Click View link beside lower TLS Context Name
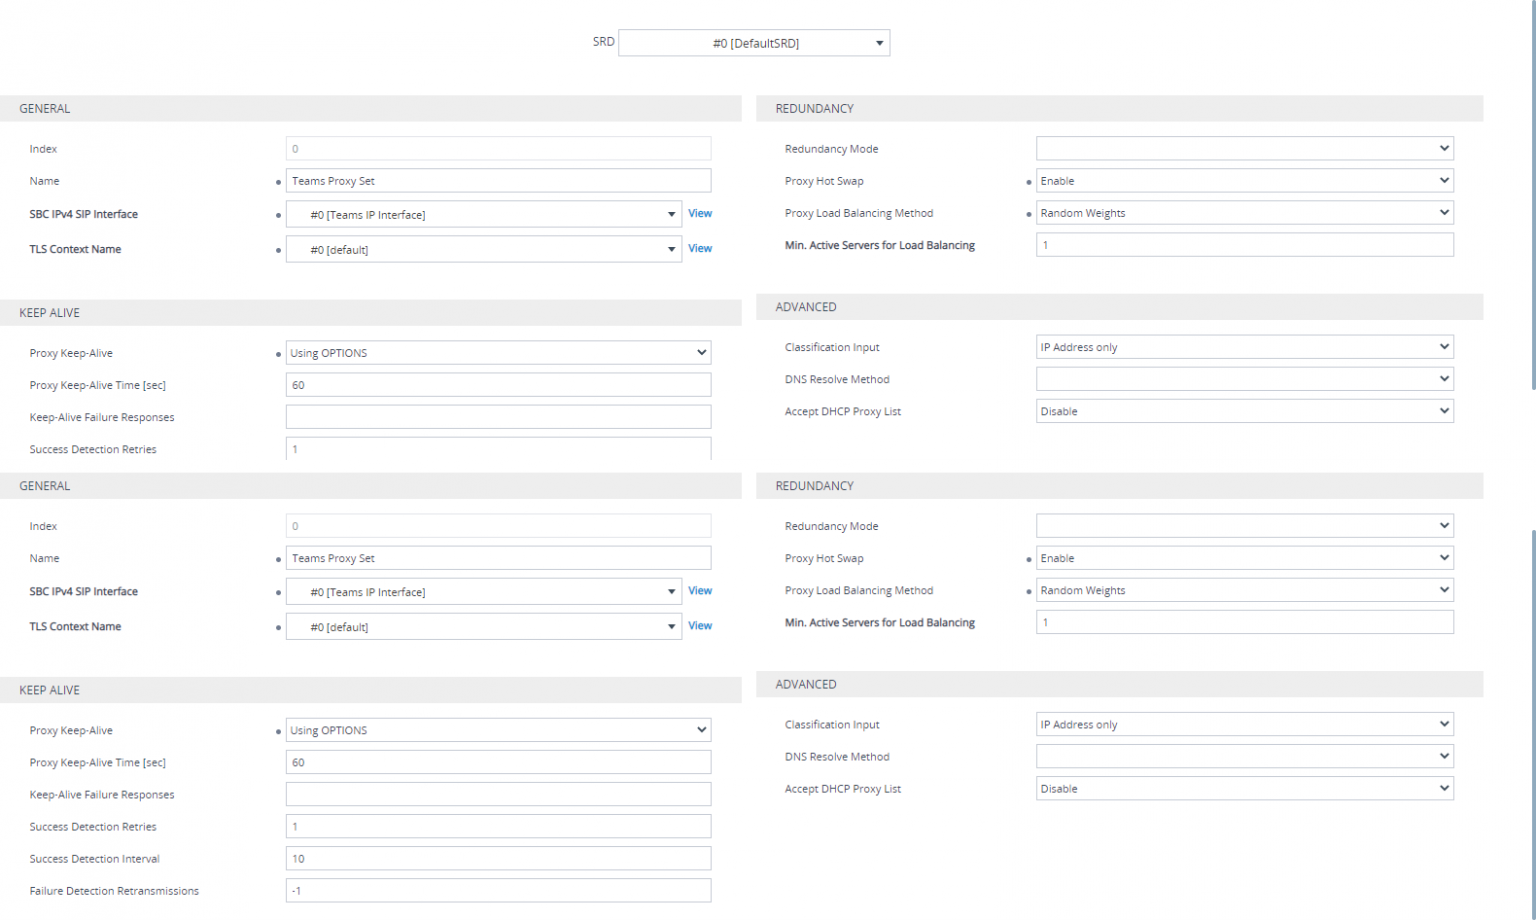This screenshot has height=920, width=1536. point(700,626)
